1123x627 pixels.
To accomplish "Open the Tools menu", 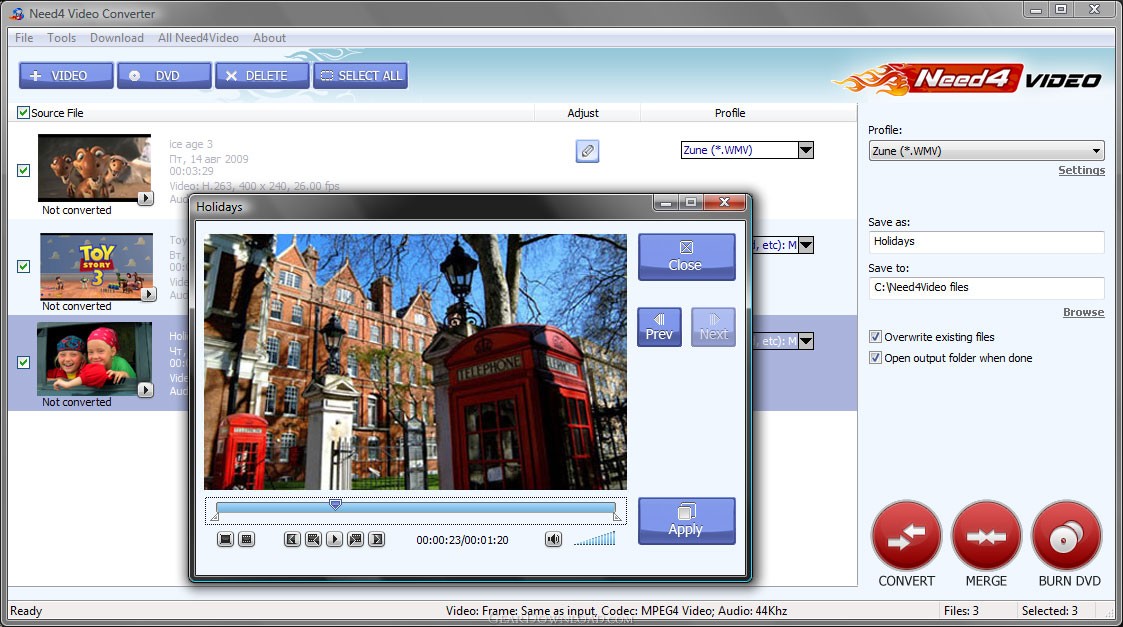I will tap(62, 38).
